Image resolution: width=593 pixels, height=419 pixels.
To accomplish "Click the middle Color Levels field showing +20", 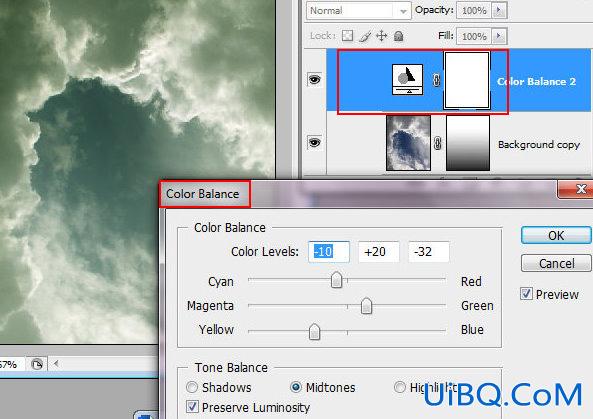I will [x=379, y=252].
